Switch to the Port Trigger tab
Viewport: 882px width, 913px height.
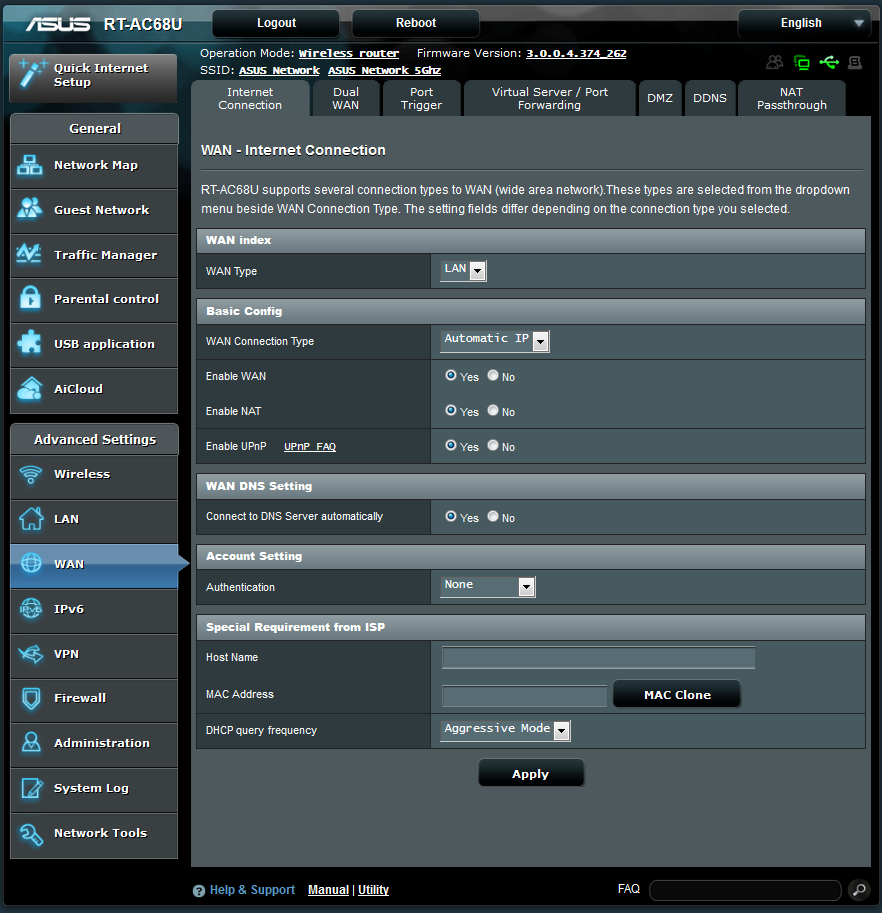pos(421,98)
